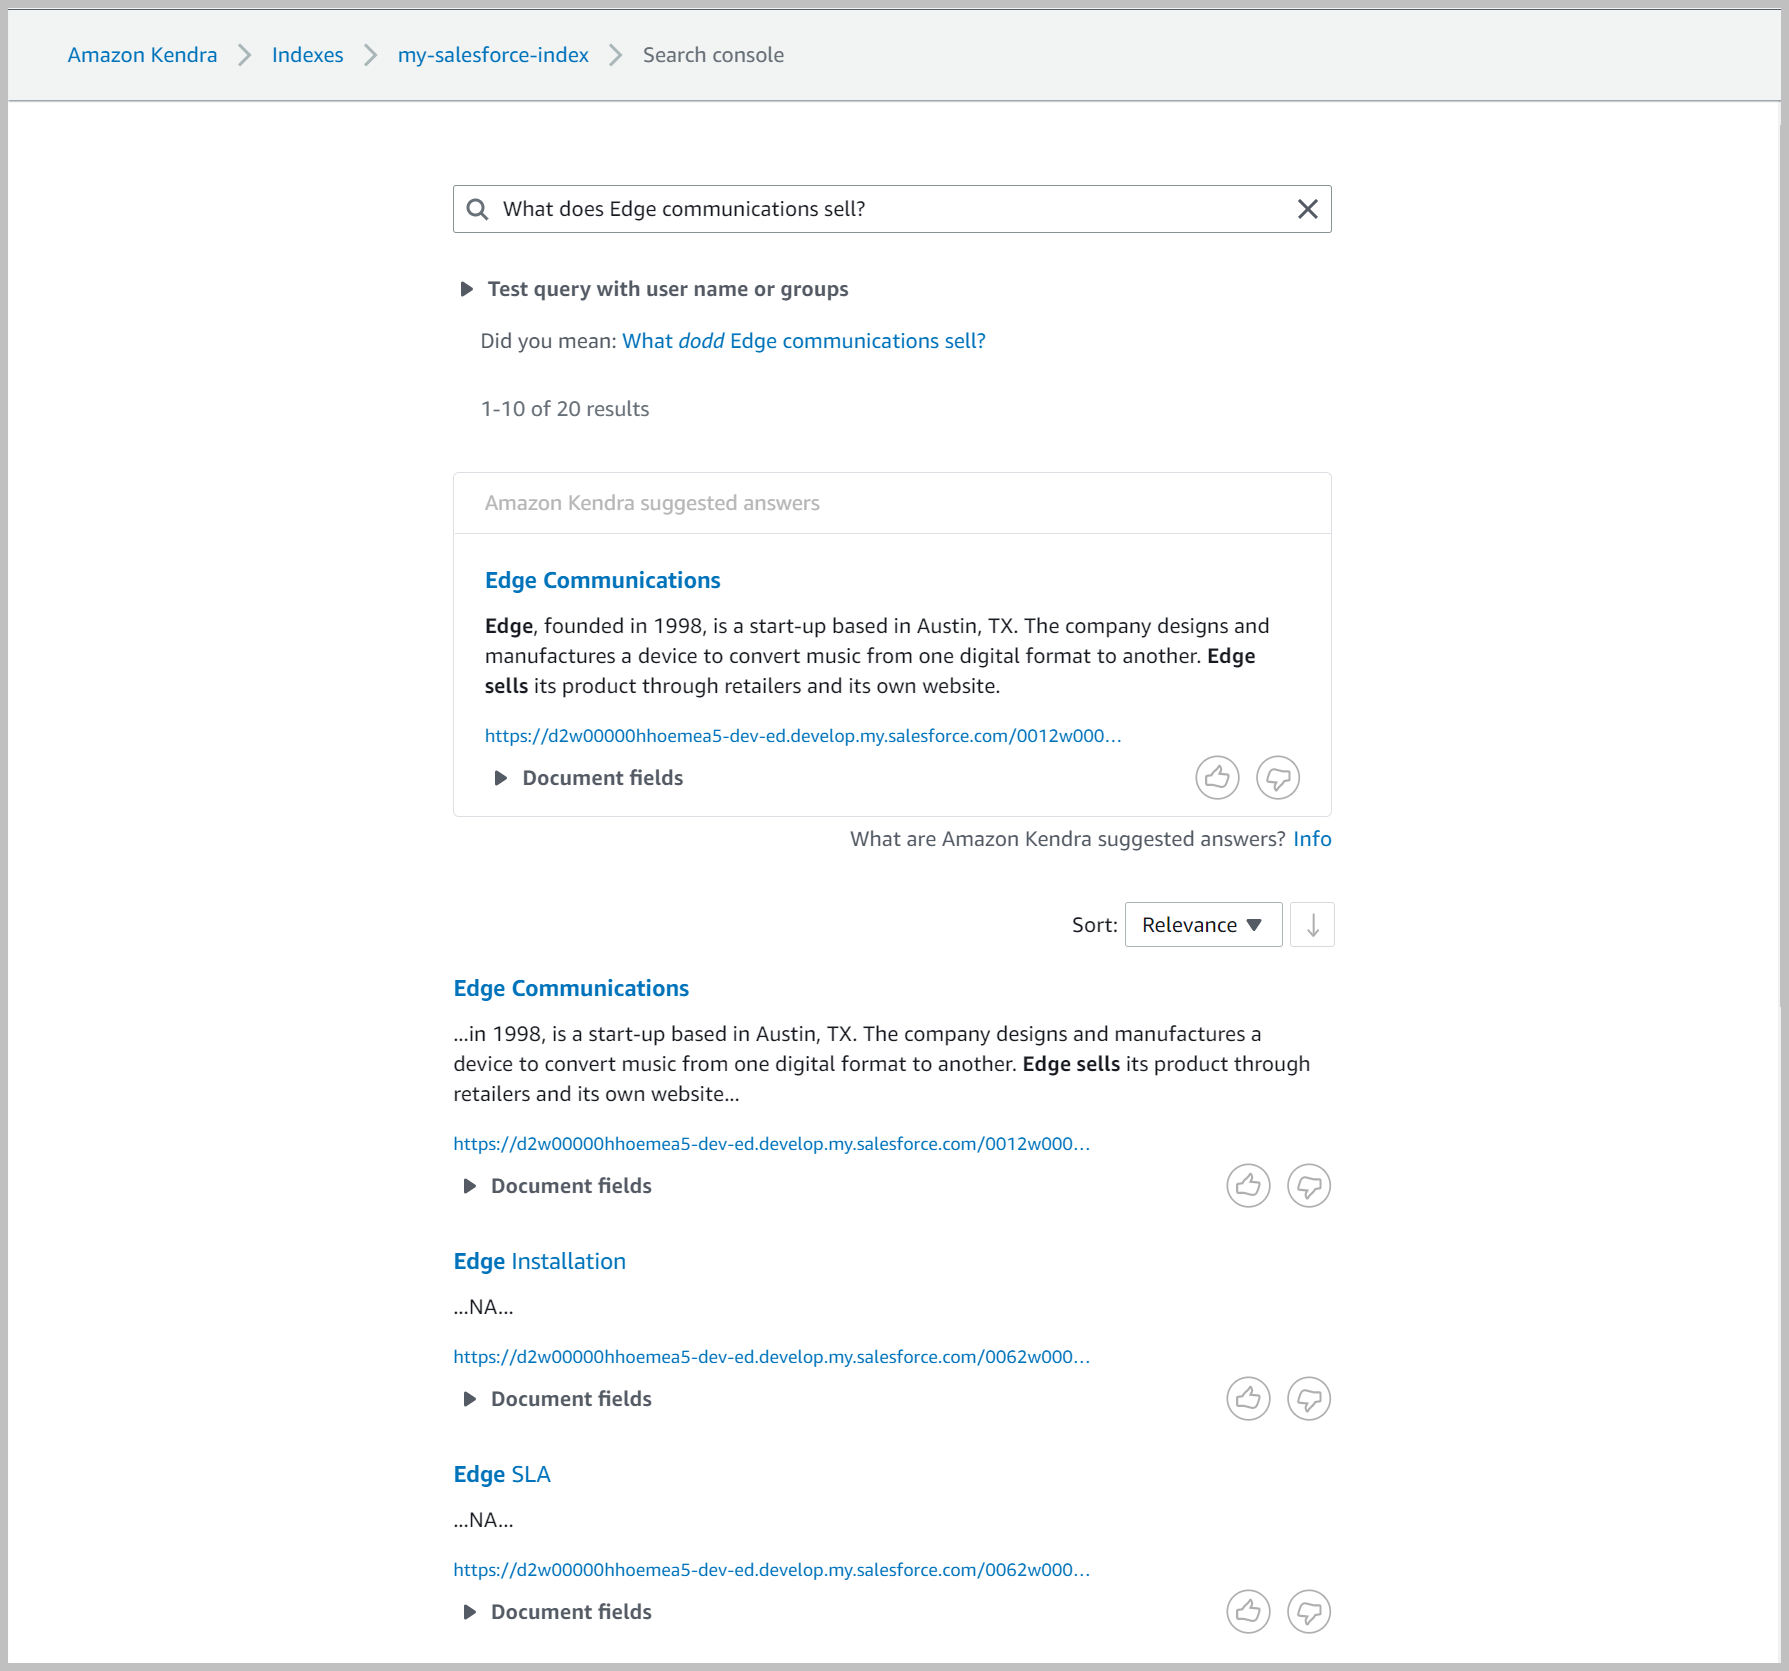
Task: Click Info link about suggested answers
Action: pyautogui.click(x=1312, y=839)
